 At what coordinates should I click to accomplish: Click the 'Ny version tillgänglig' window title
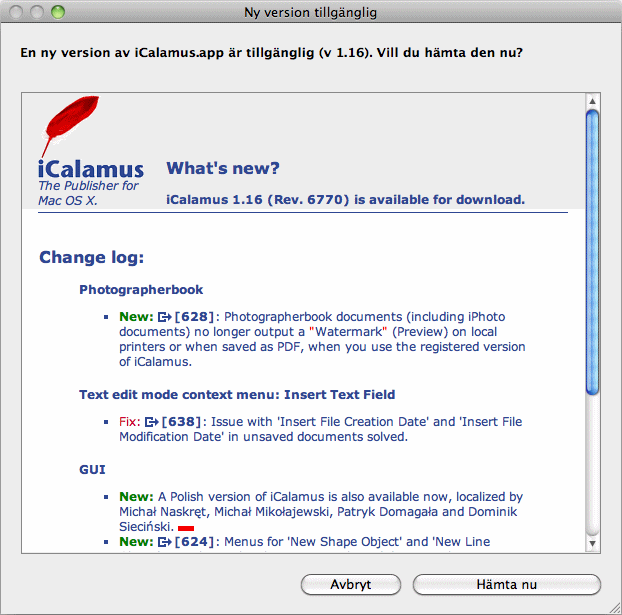click(x=311, y=13)
